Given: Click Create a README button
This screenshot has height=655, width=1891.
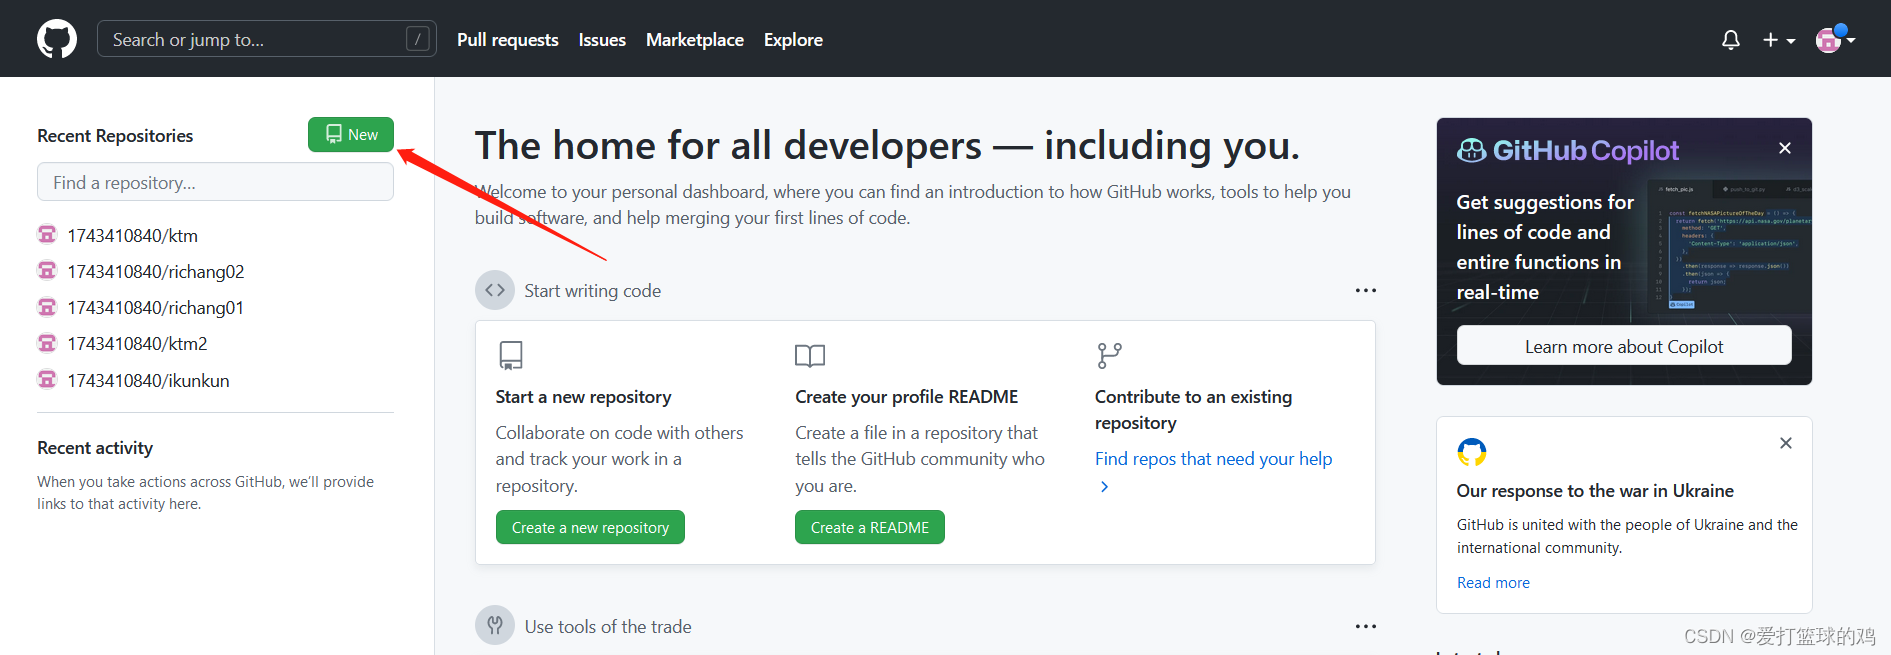Looking at the screenshot, I should (x=870, y=527).
